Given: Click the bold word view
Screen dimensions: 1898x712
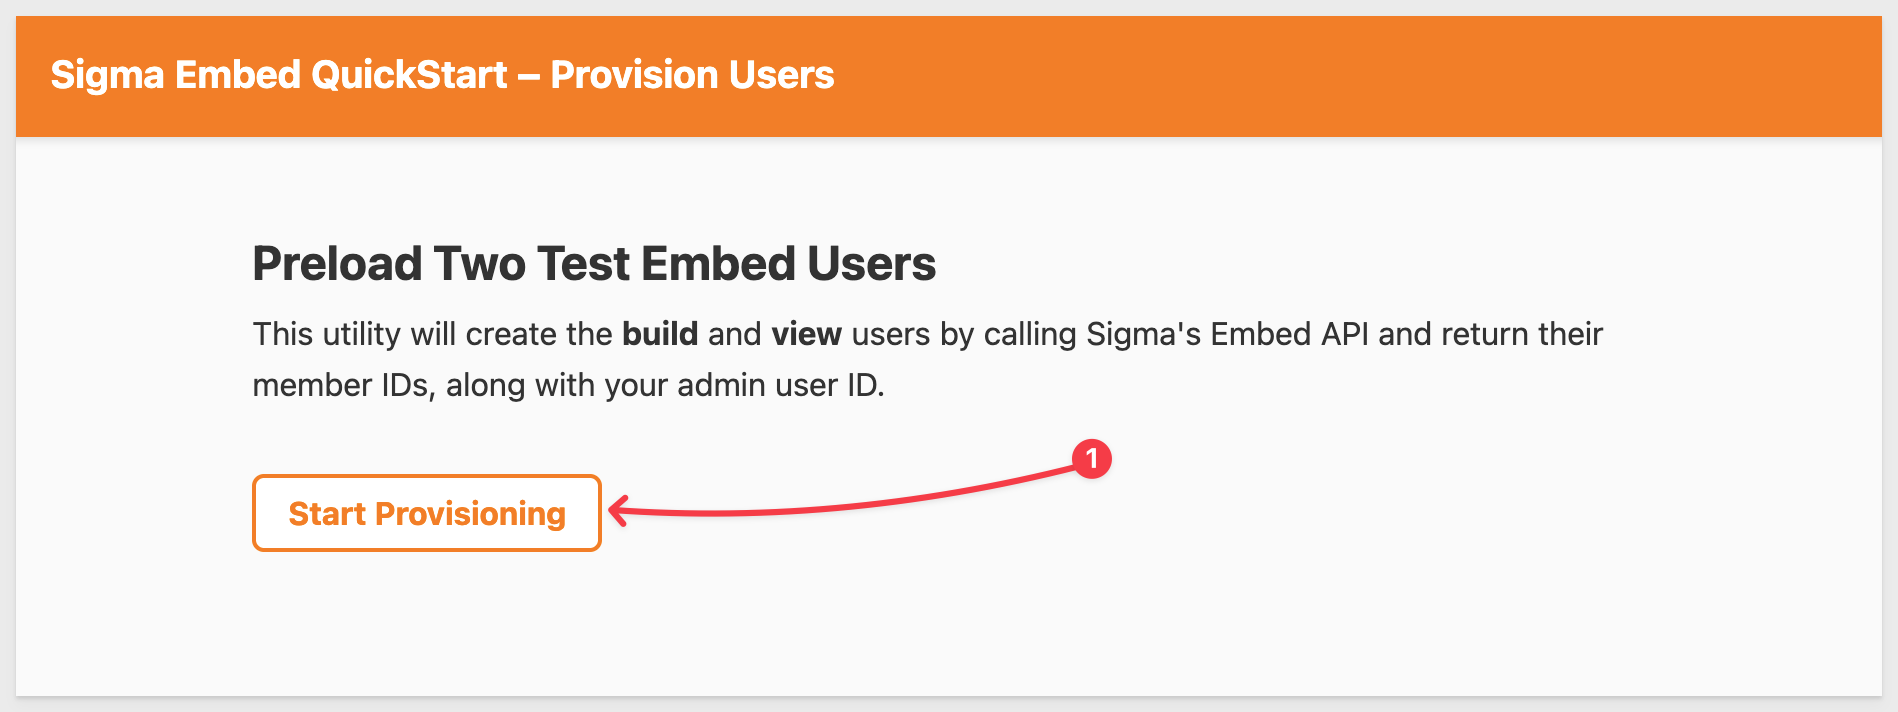Looking at the screenshot, I should coord(806,334).
